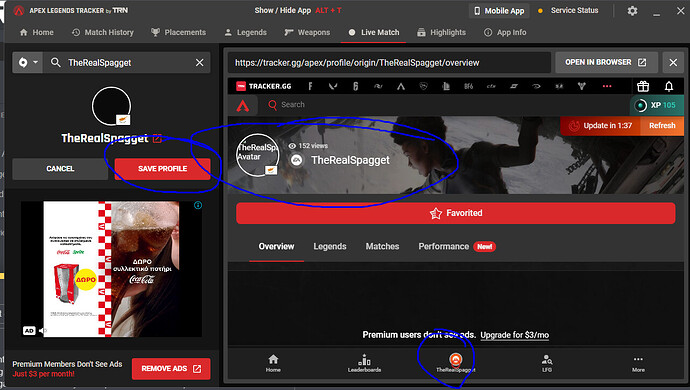Clear the TheRealSpagget search field

click(x=199, y=63)
